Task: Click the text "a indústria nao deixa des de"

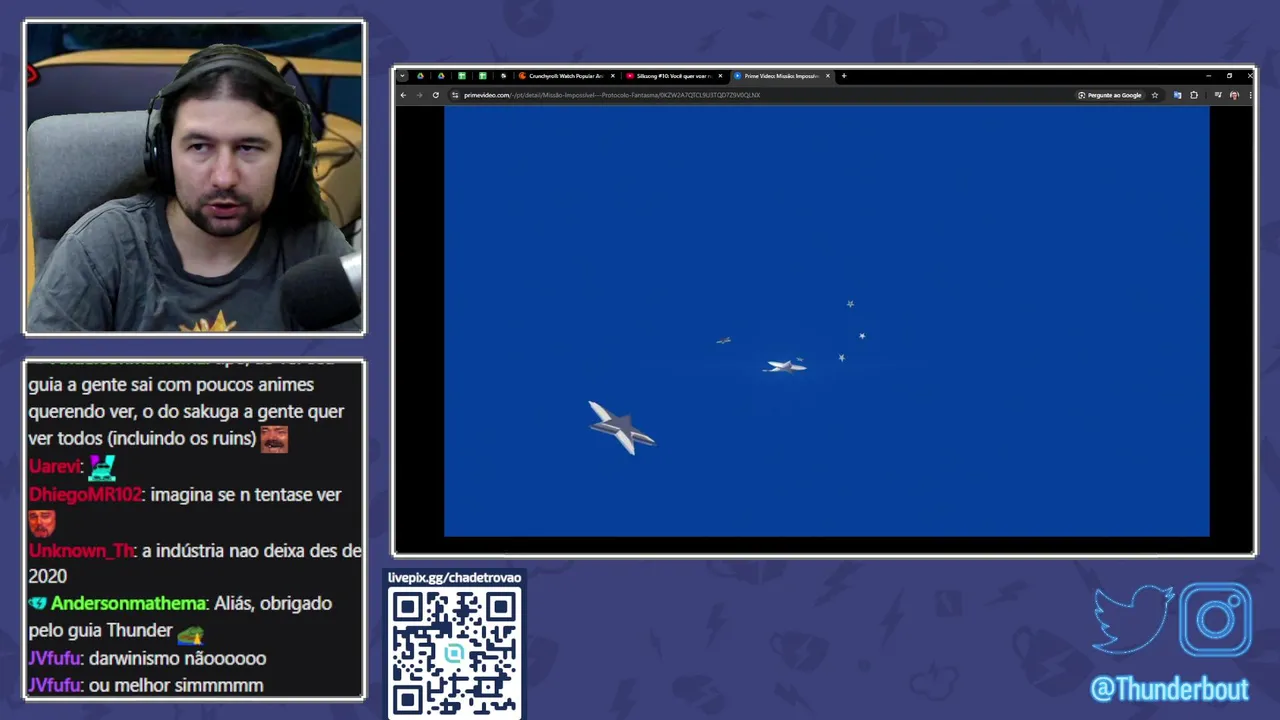Action: 252,551
